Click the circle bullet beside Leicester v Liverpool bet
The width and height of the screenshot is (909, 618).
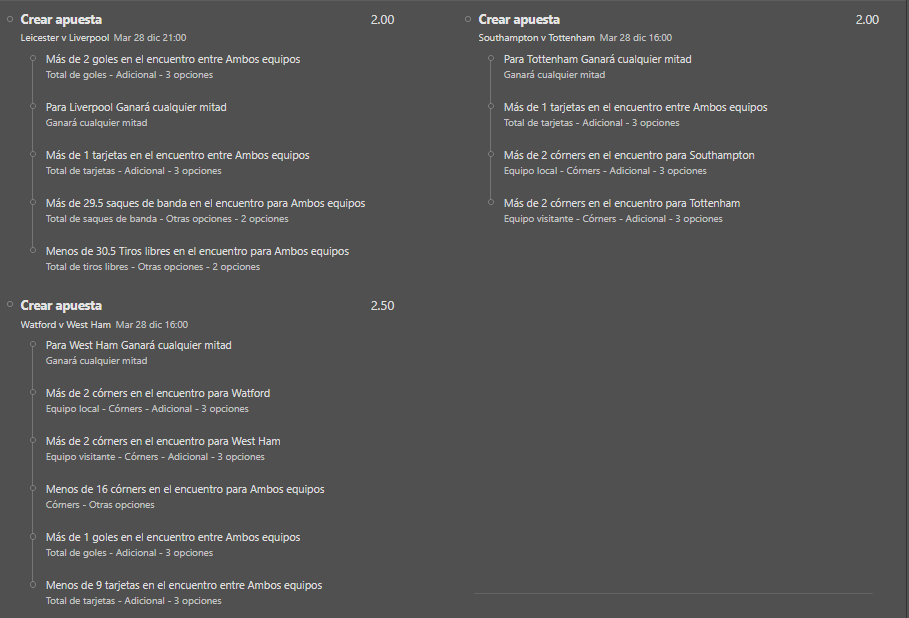(10, 19)
